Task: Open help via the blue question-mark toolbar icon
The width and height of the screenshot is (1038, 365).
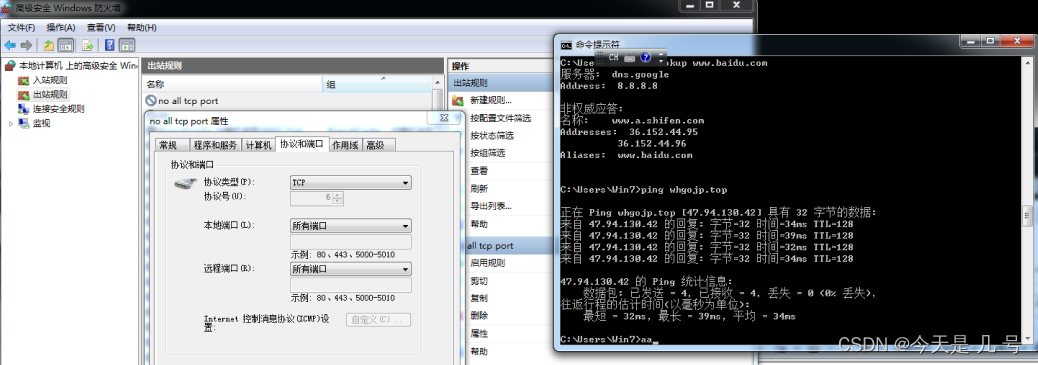Action: pos(110,45)
